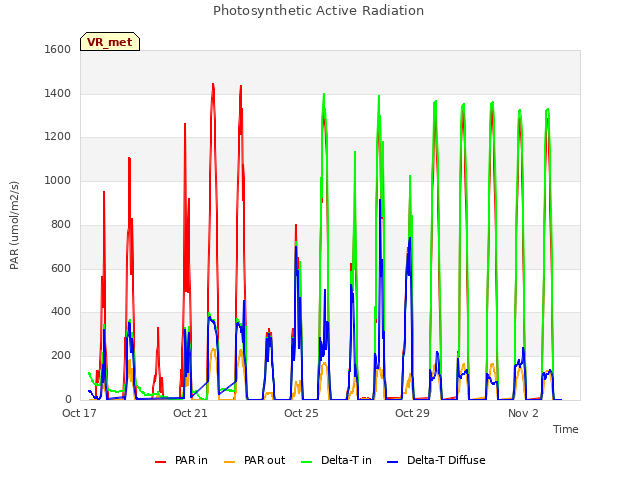Click the green Delta-T in legend swatch
The height and width of the screenshot is (480, 640).
(x=306, y=462)
